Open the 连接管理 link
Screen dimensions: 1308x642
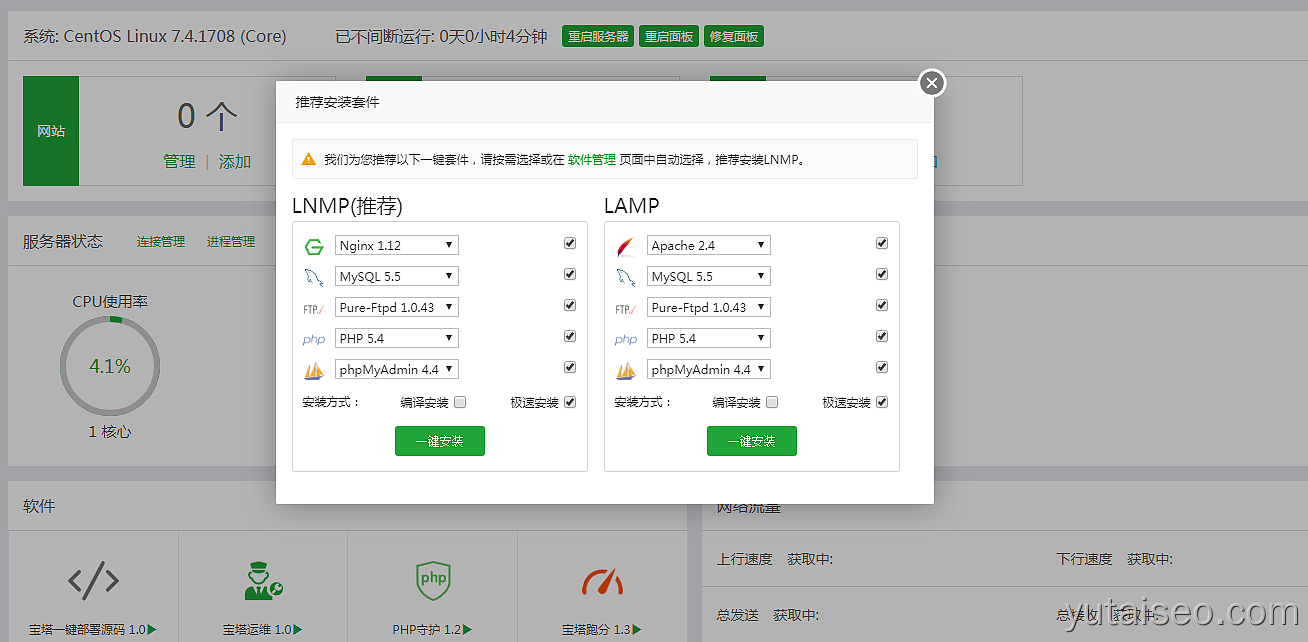tap(161, 242)
